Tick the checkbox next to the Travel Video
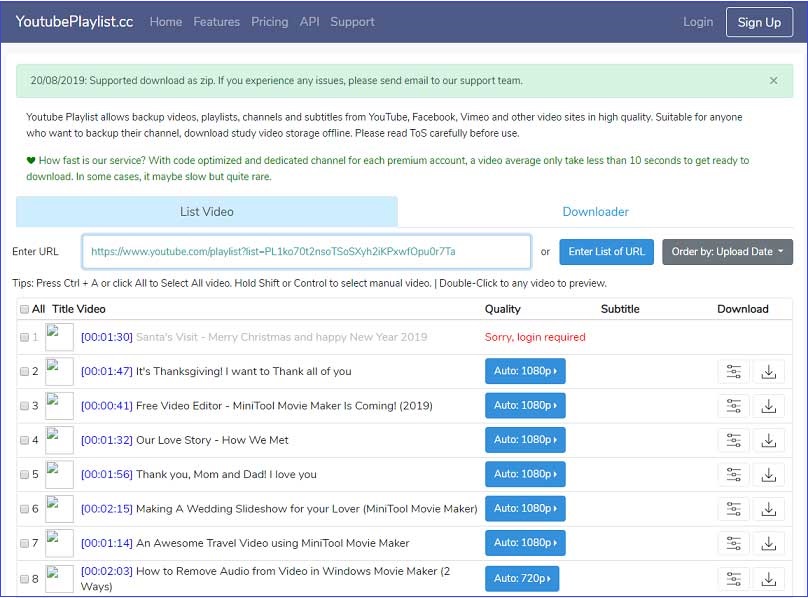Screen dimensions: 808x598 click(x=24, y=542)
